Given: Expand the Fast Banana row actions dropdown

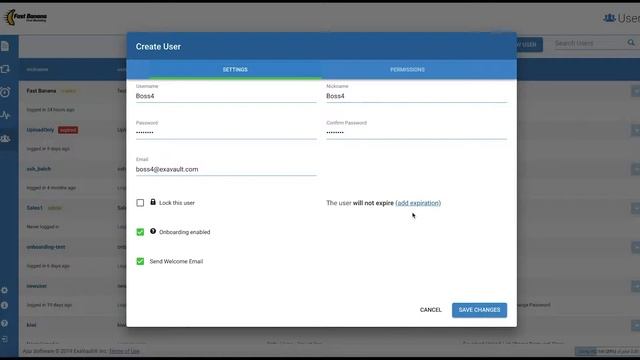Looking at the screenshot, I should pyautogui.click(x=636, y=91).
